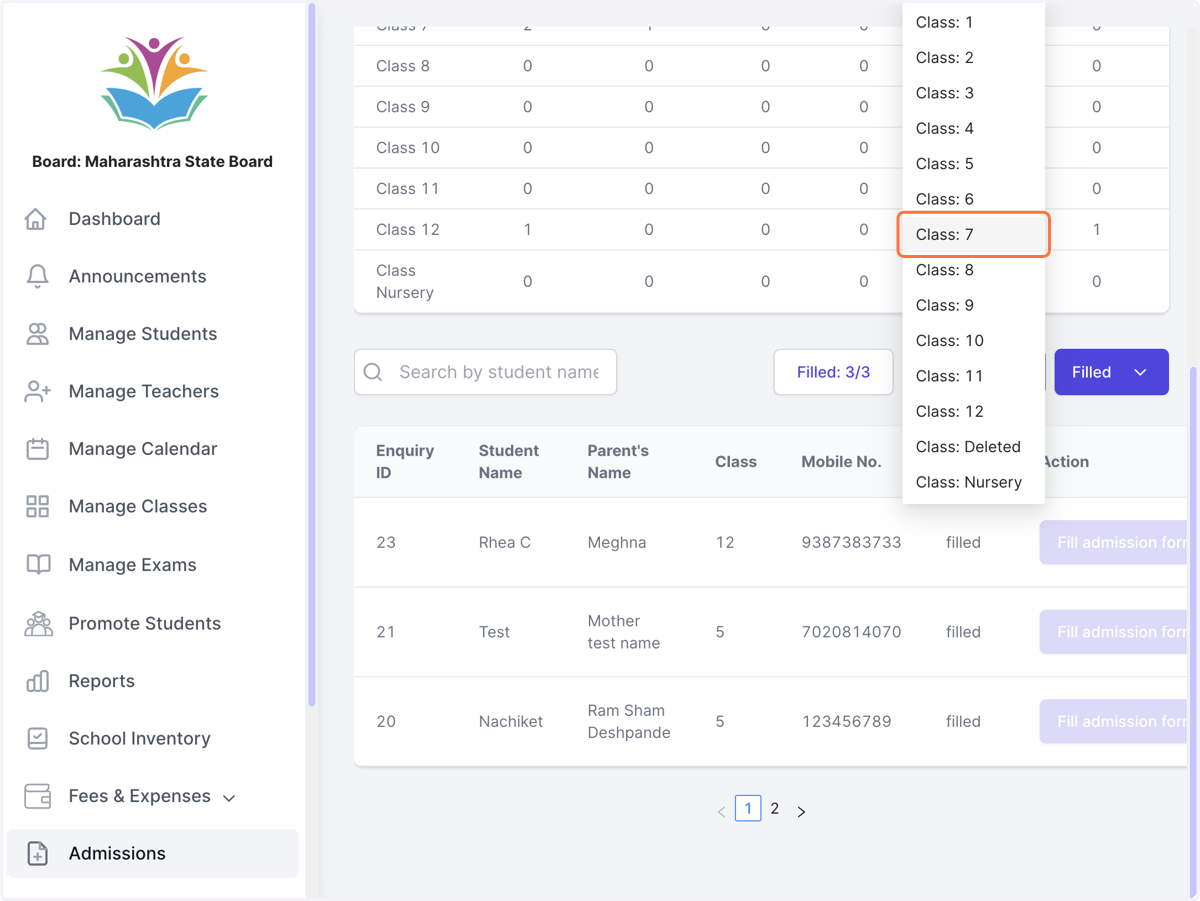Click the Manage Exams book icon
This screenshot has width=1200, height=901.
tap(37, 565)
